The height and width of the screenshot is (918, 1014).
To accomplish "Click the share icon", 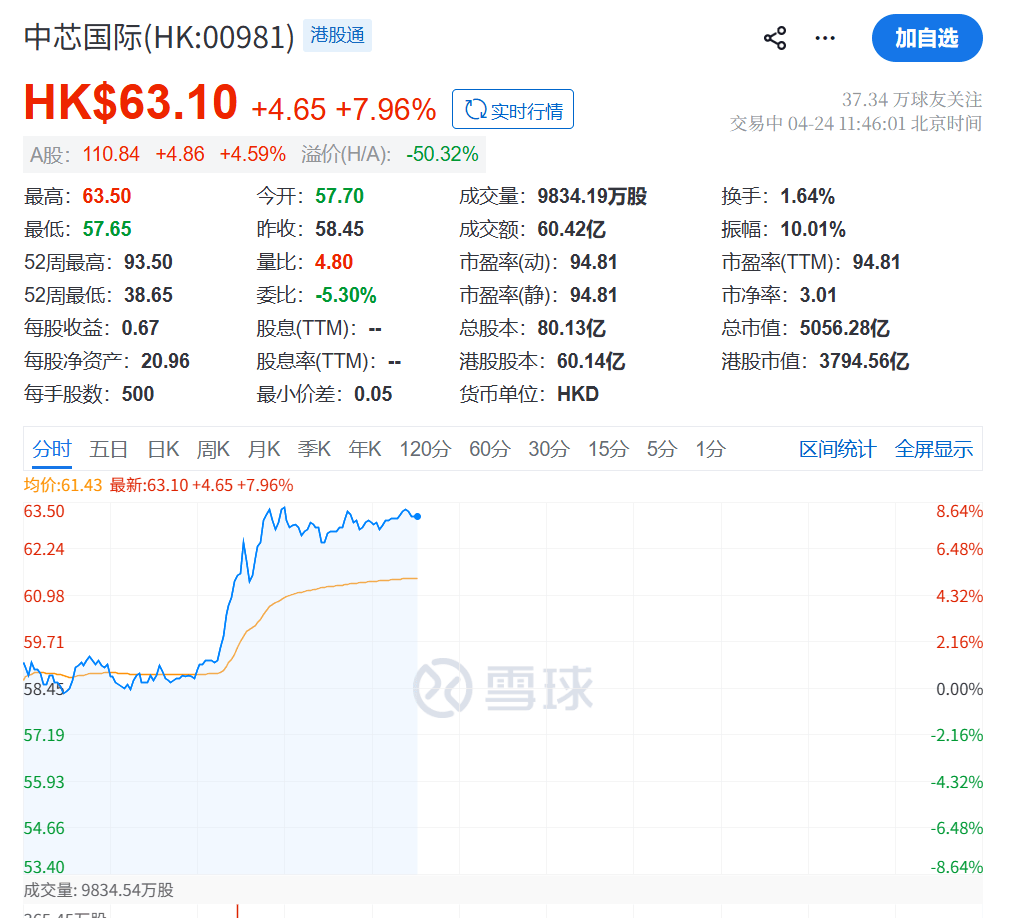I will (x=775, y=39).
